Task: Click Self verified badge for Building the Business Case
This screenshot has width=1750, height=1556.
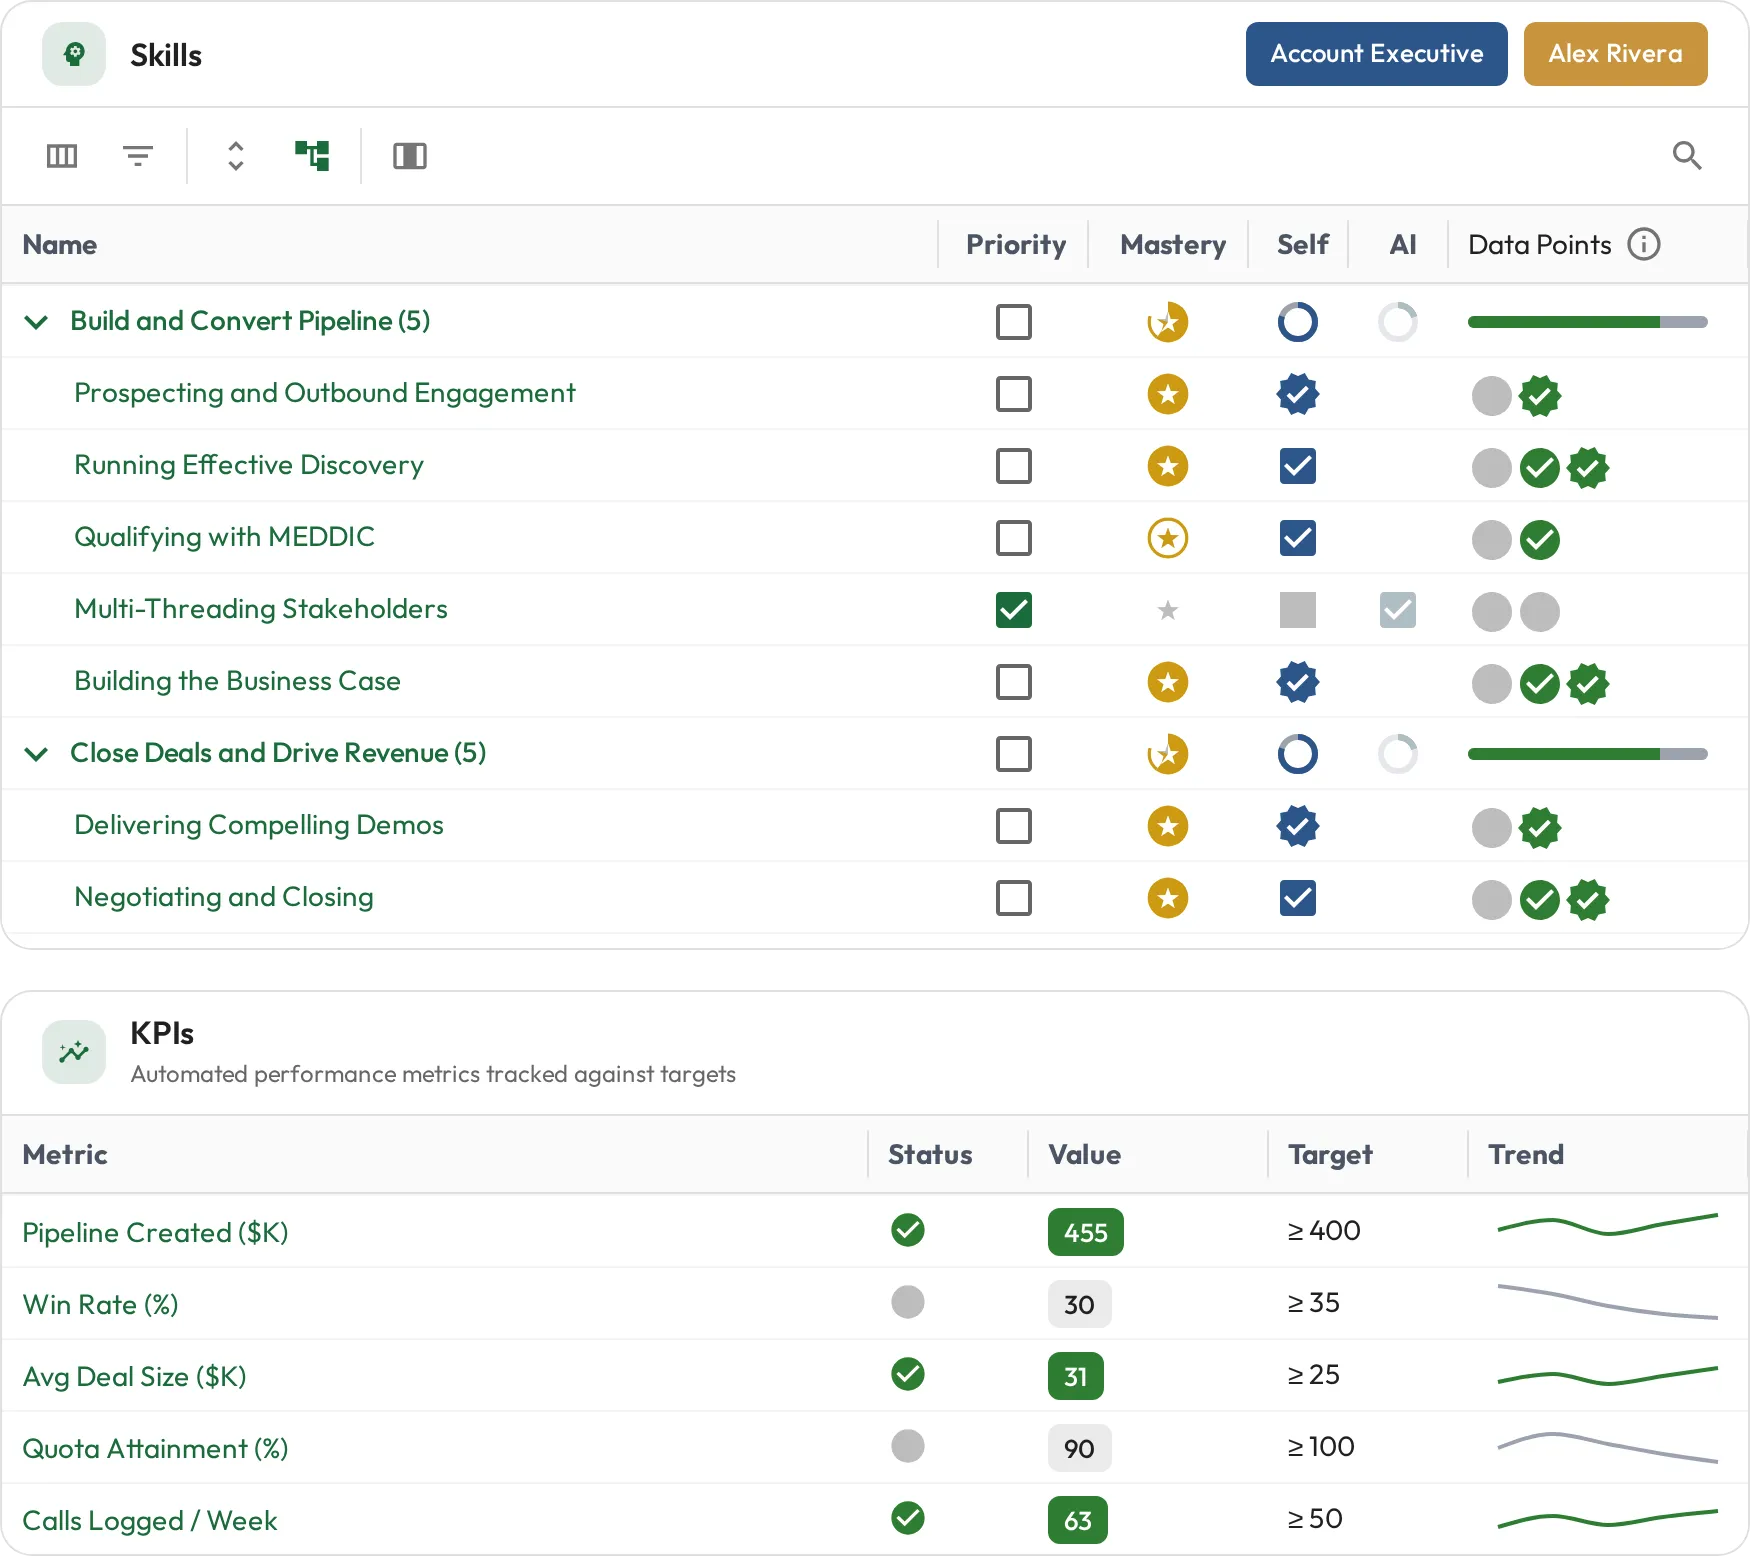Action: (1298, 682)
